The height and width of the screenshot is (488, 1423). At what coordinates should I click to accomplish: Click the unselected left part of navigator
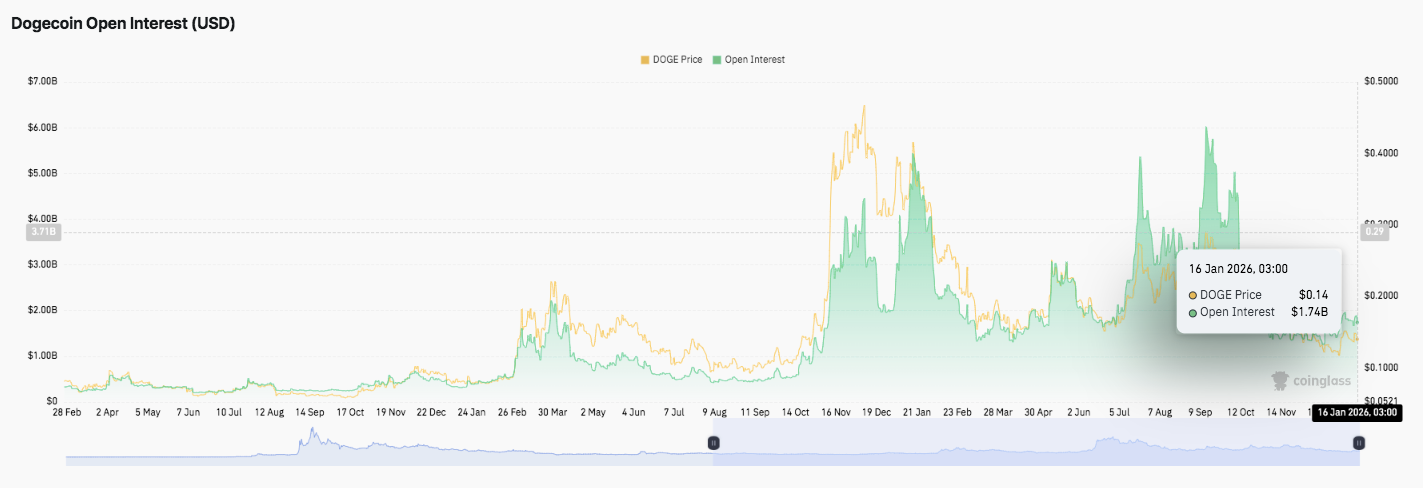point(388,442)
